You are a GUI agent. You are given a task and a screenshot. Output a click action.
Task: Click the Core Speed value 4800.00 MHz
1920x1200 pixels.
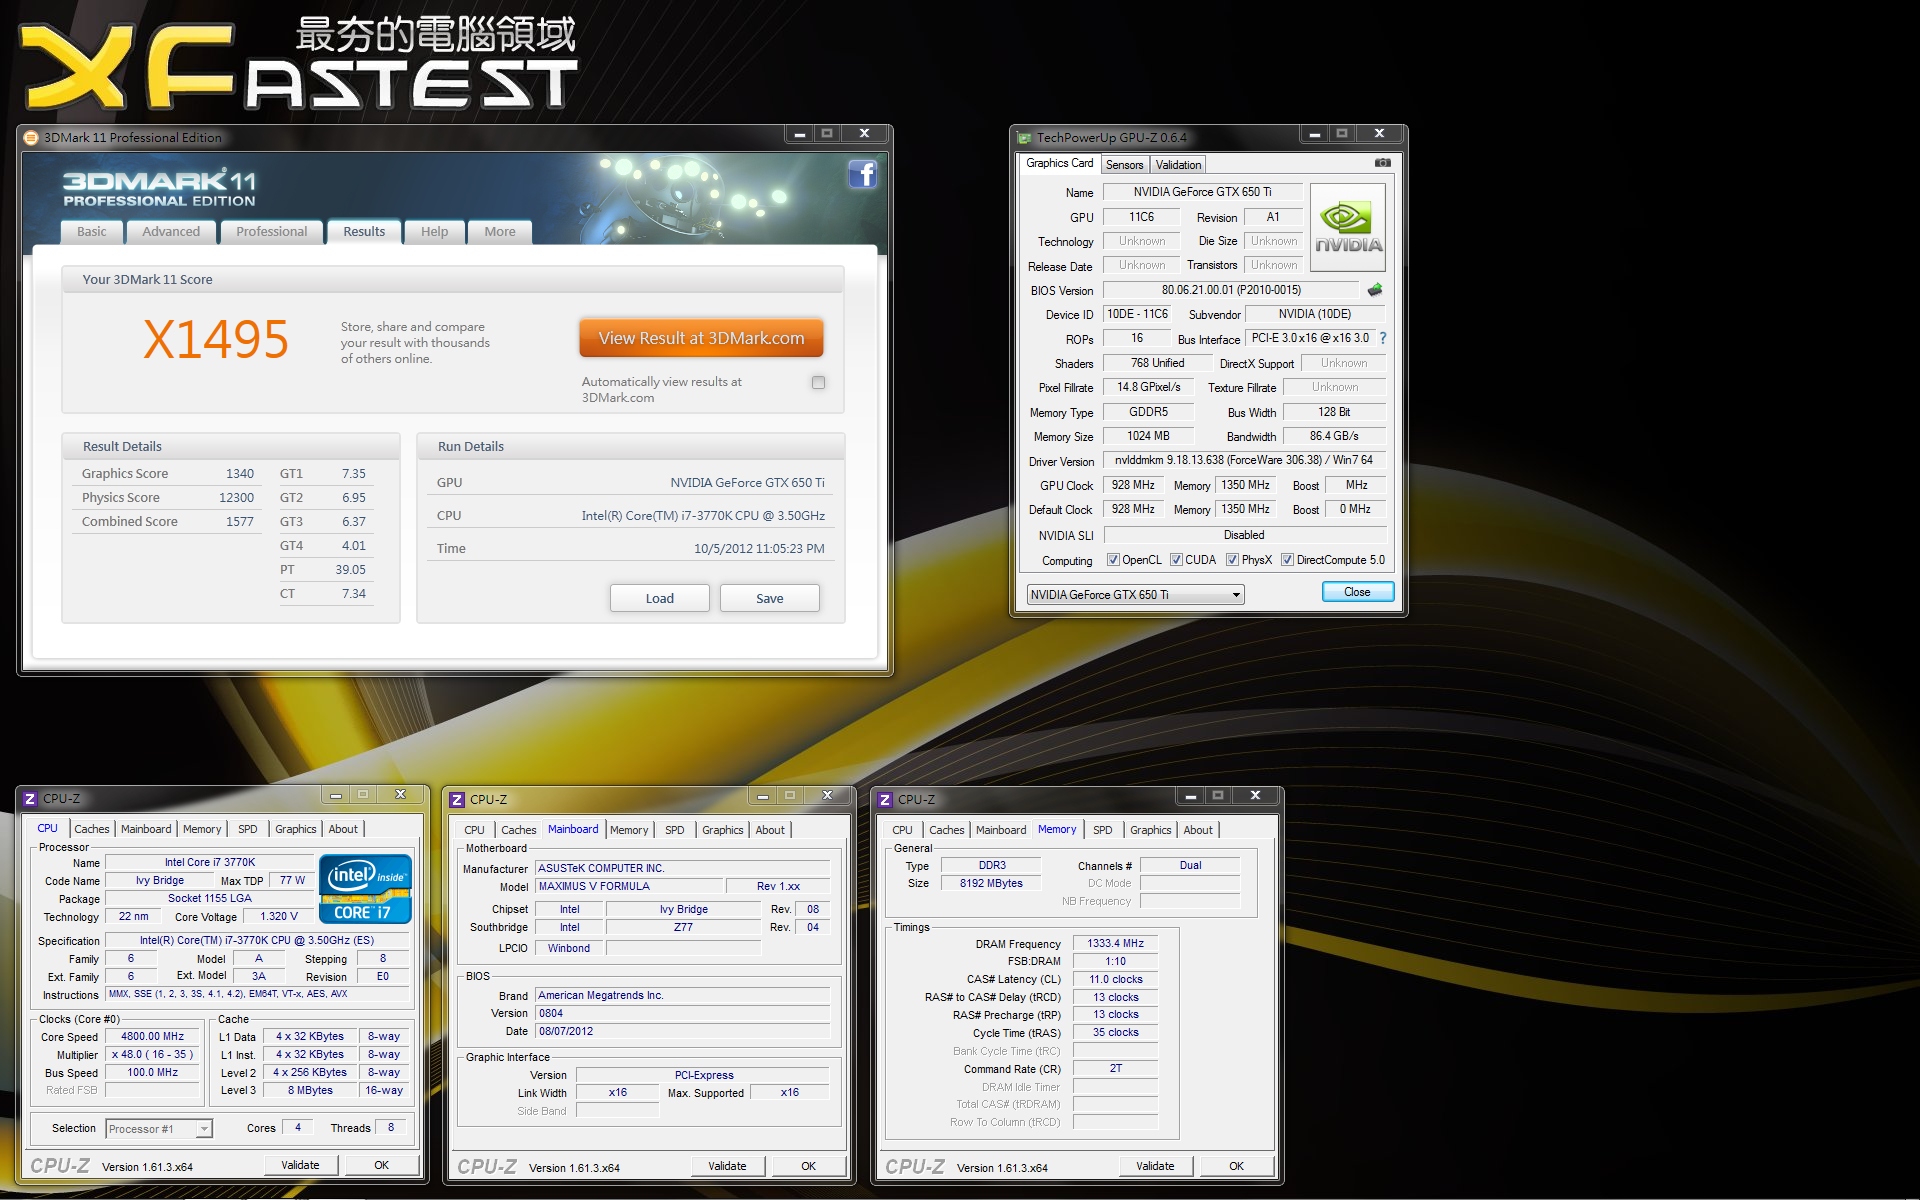pos(152,1037)
